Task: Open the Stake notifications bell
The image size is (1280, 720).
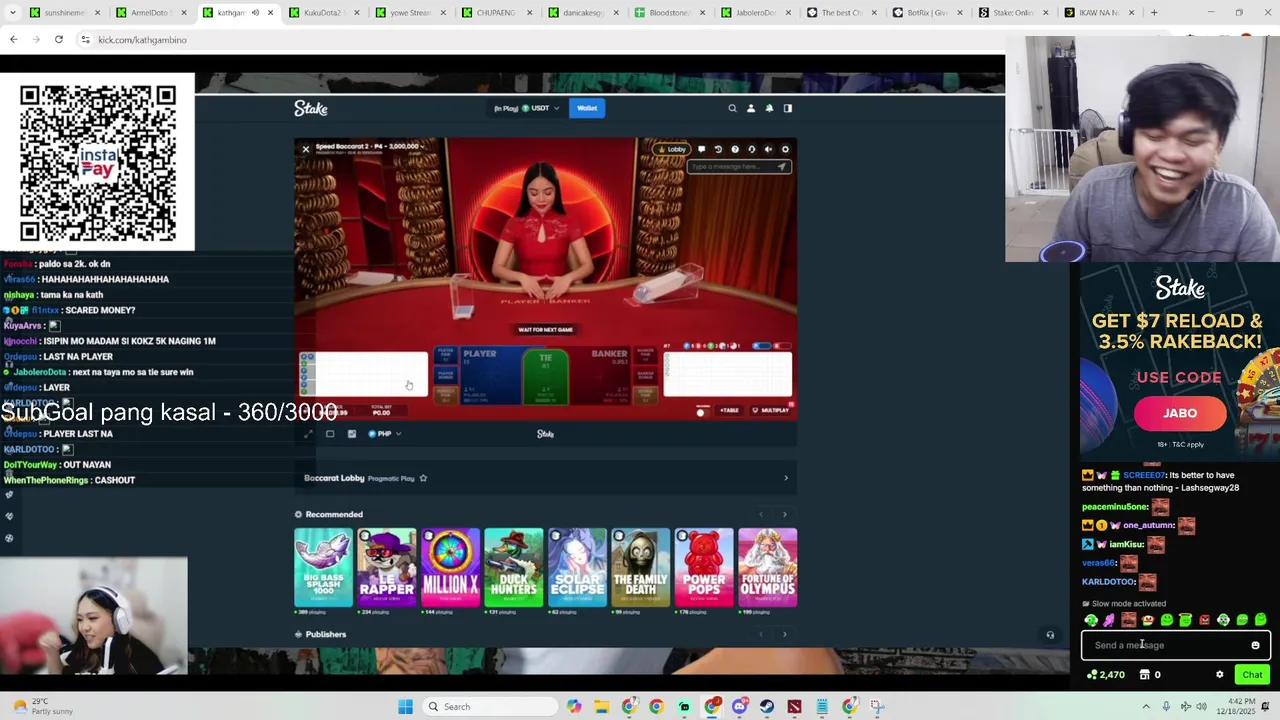Action: pos(769,108)
